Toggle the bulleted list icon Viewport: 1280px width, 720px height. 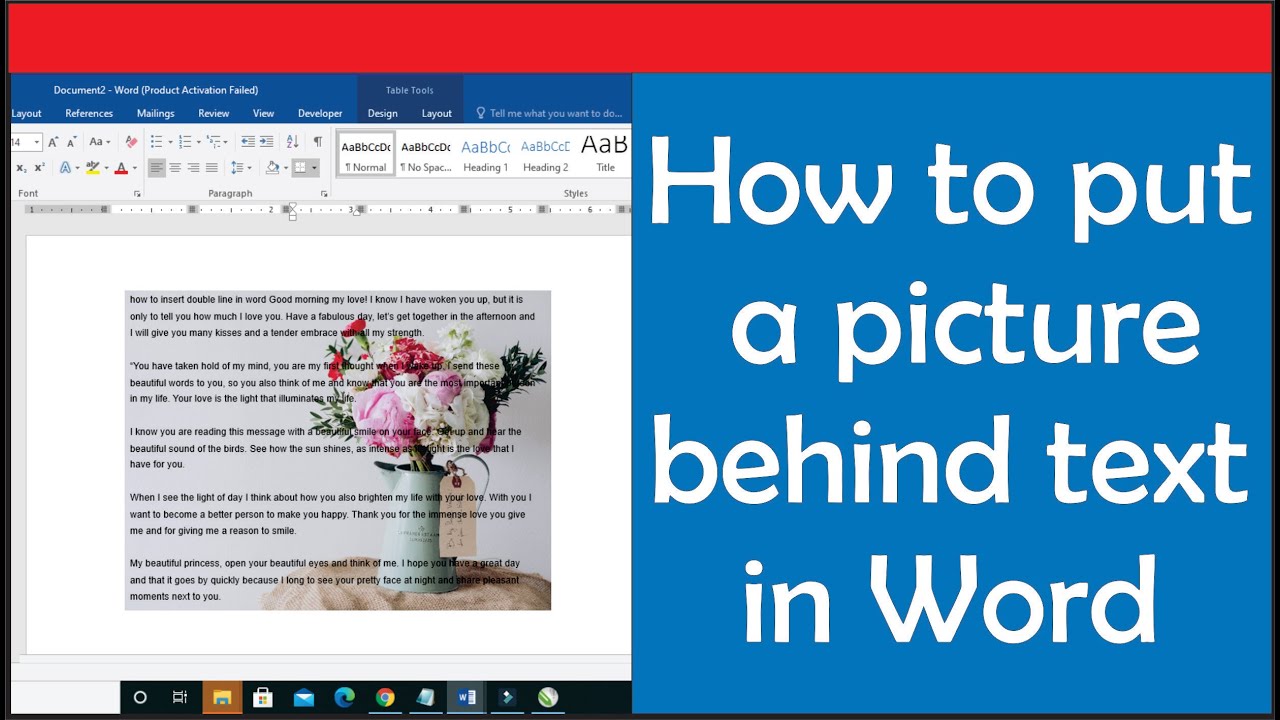[x=157, y=142]
